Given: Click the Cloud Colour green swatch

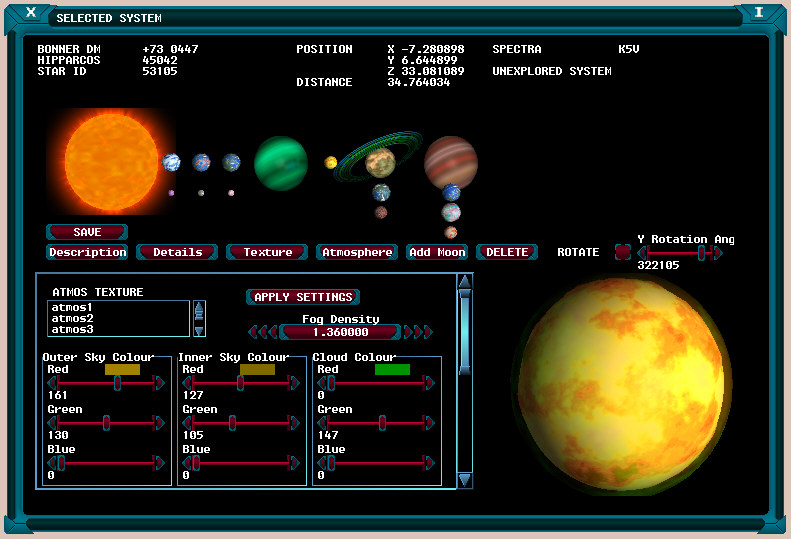Looking at the screenshot, I should click(392, 369).
